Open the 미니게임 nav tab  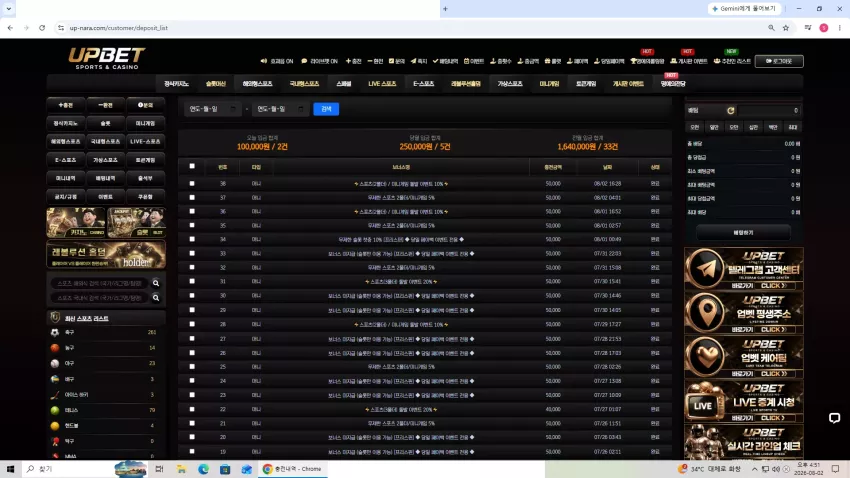tap(549, 83)
